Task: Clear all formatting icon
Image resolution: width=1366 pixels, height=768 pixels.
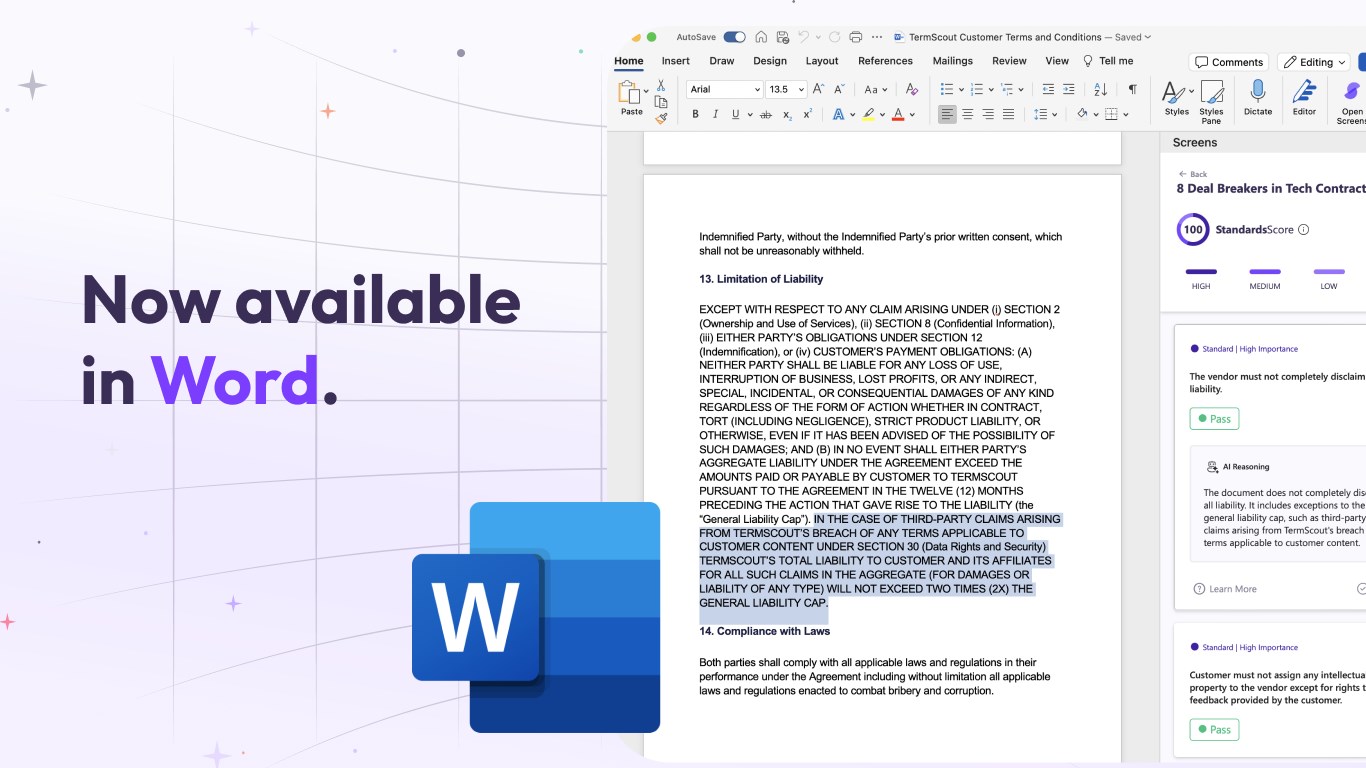Action: pyautogui.click(x=911, y=89)
